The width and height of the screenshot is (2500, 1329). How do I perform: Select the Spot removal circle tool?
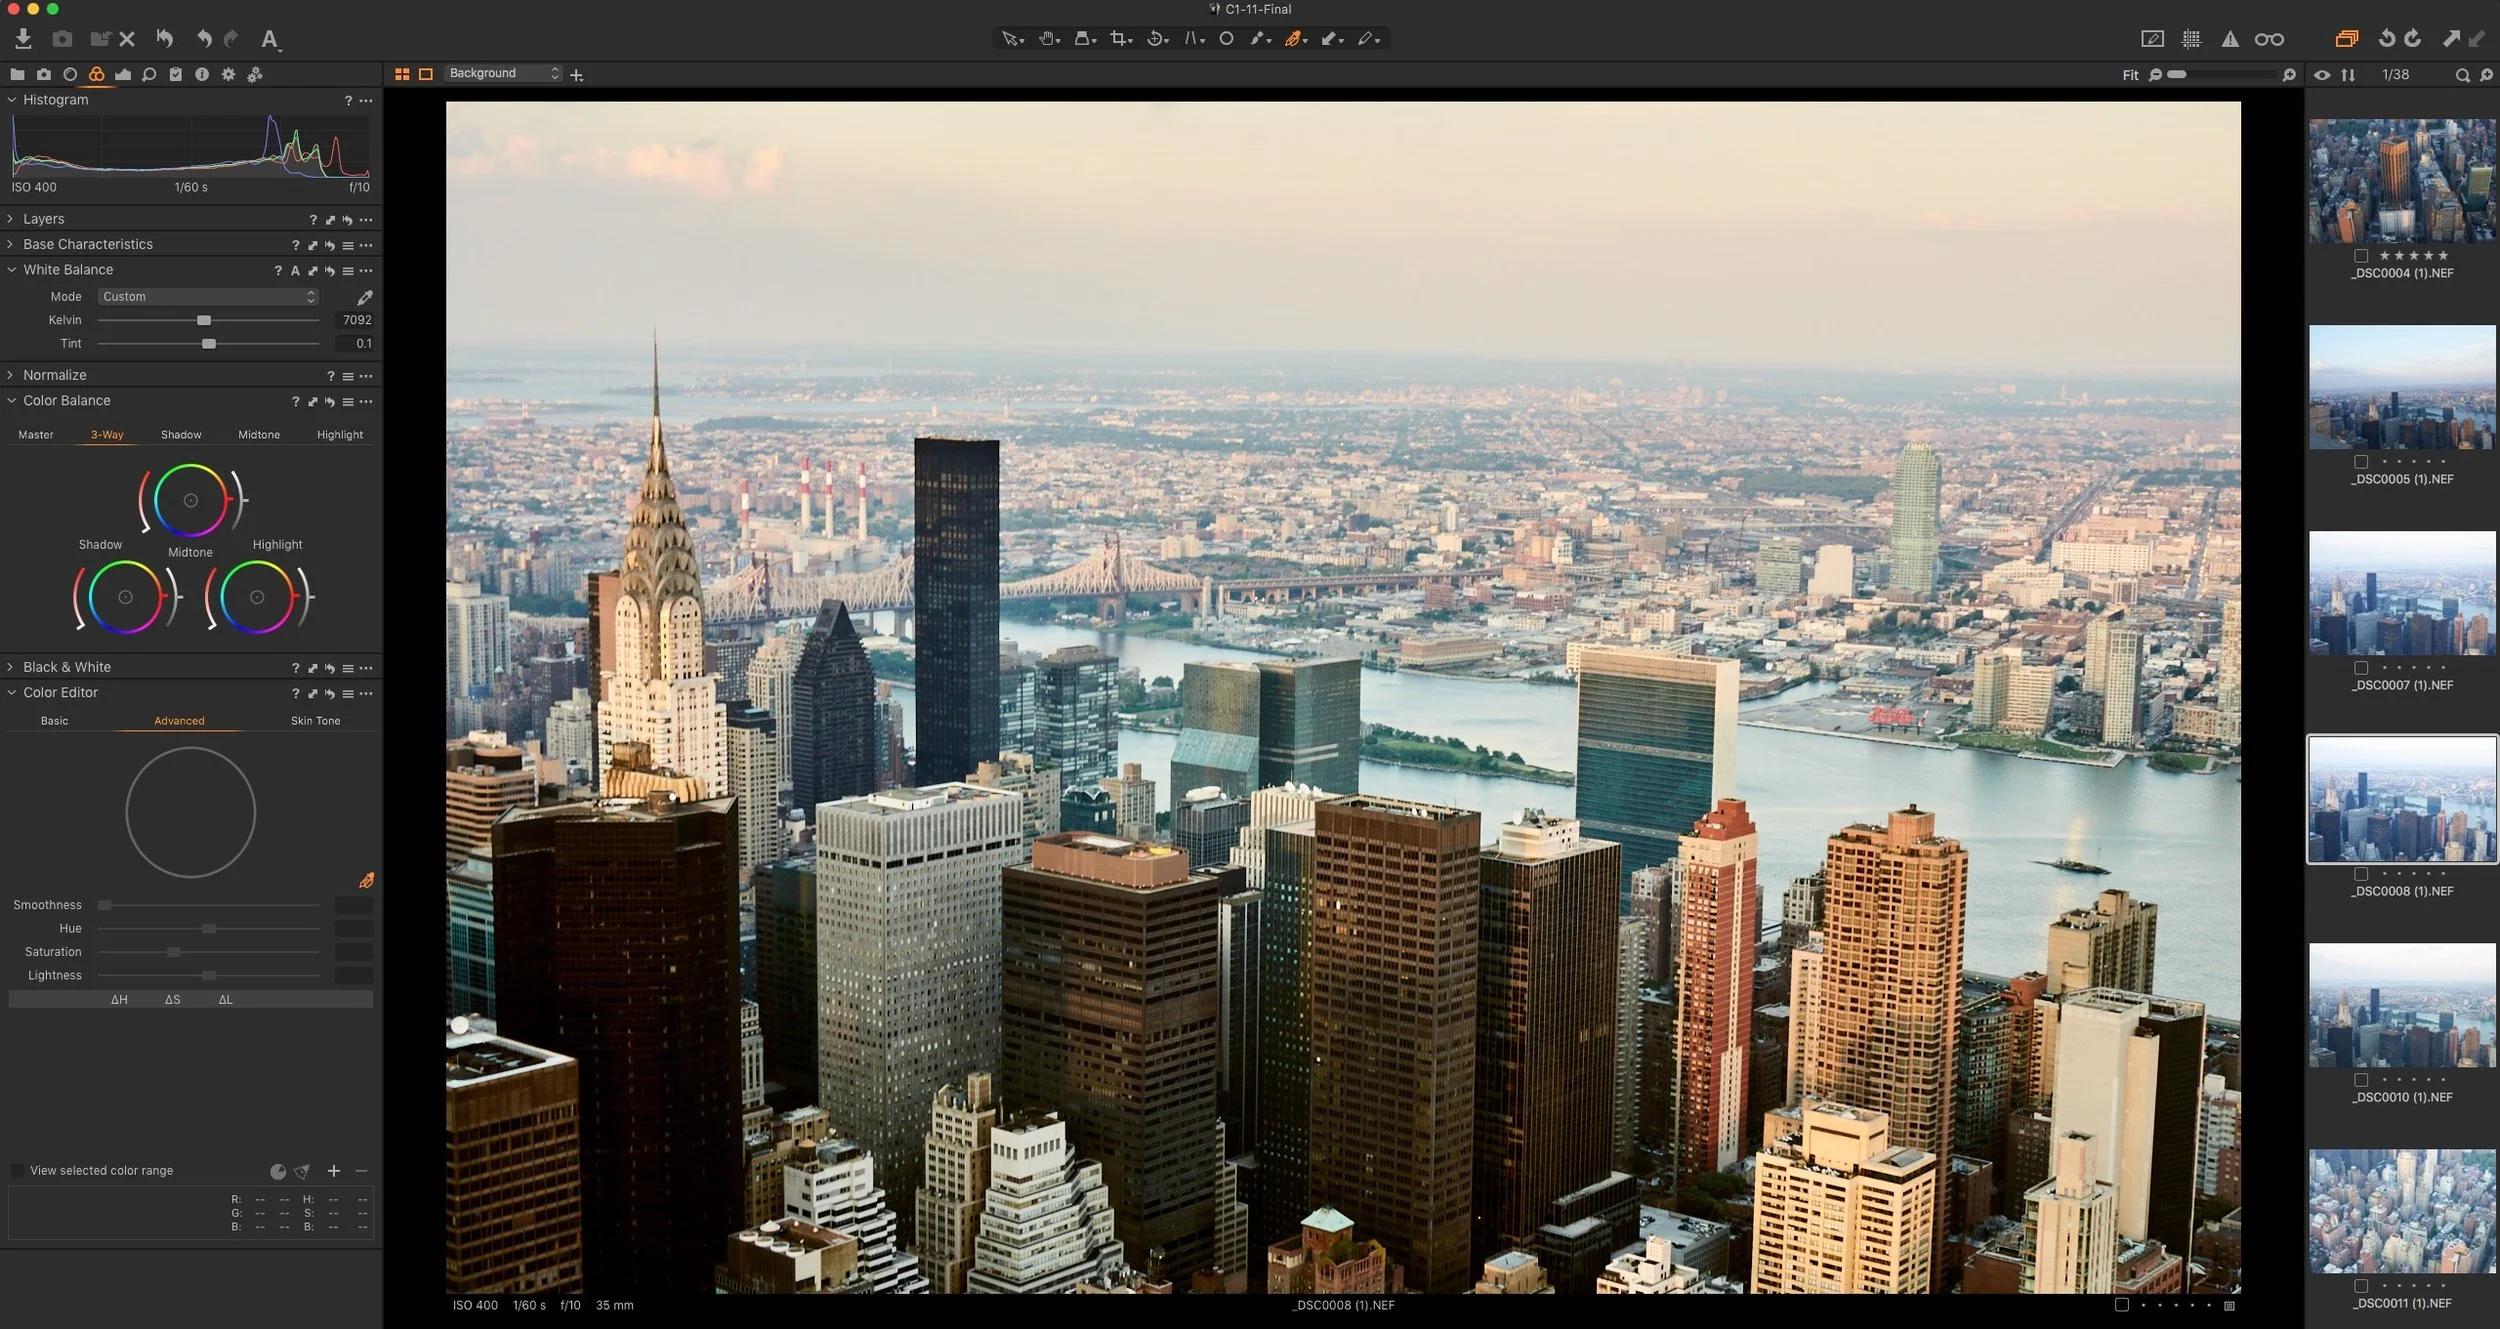[x=1226, y=39]
